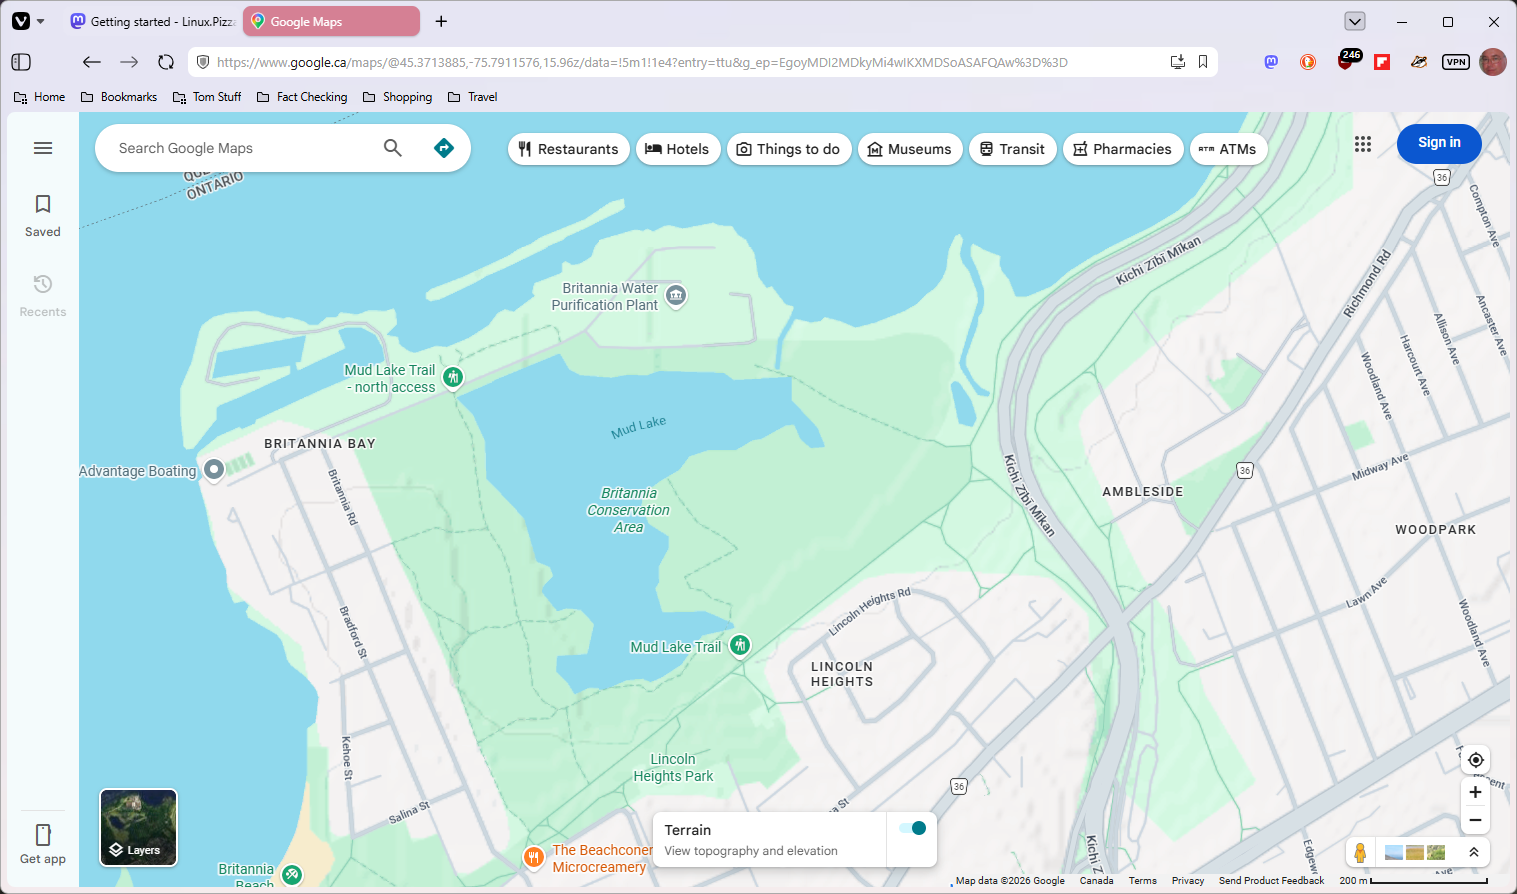Open the Fact Checking bookmarks folder

302,97
